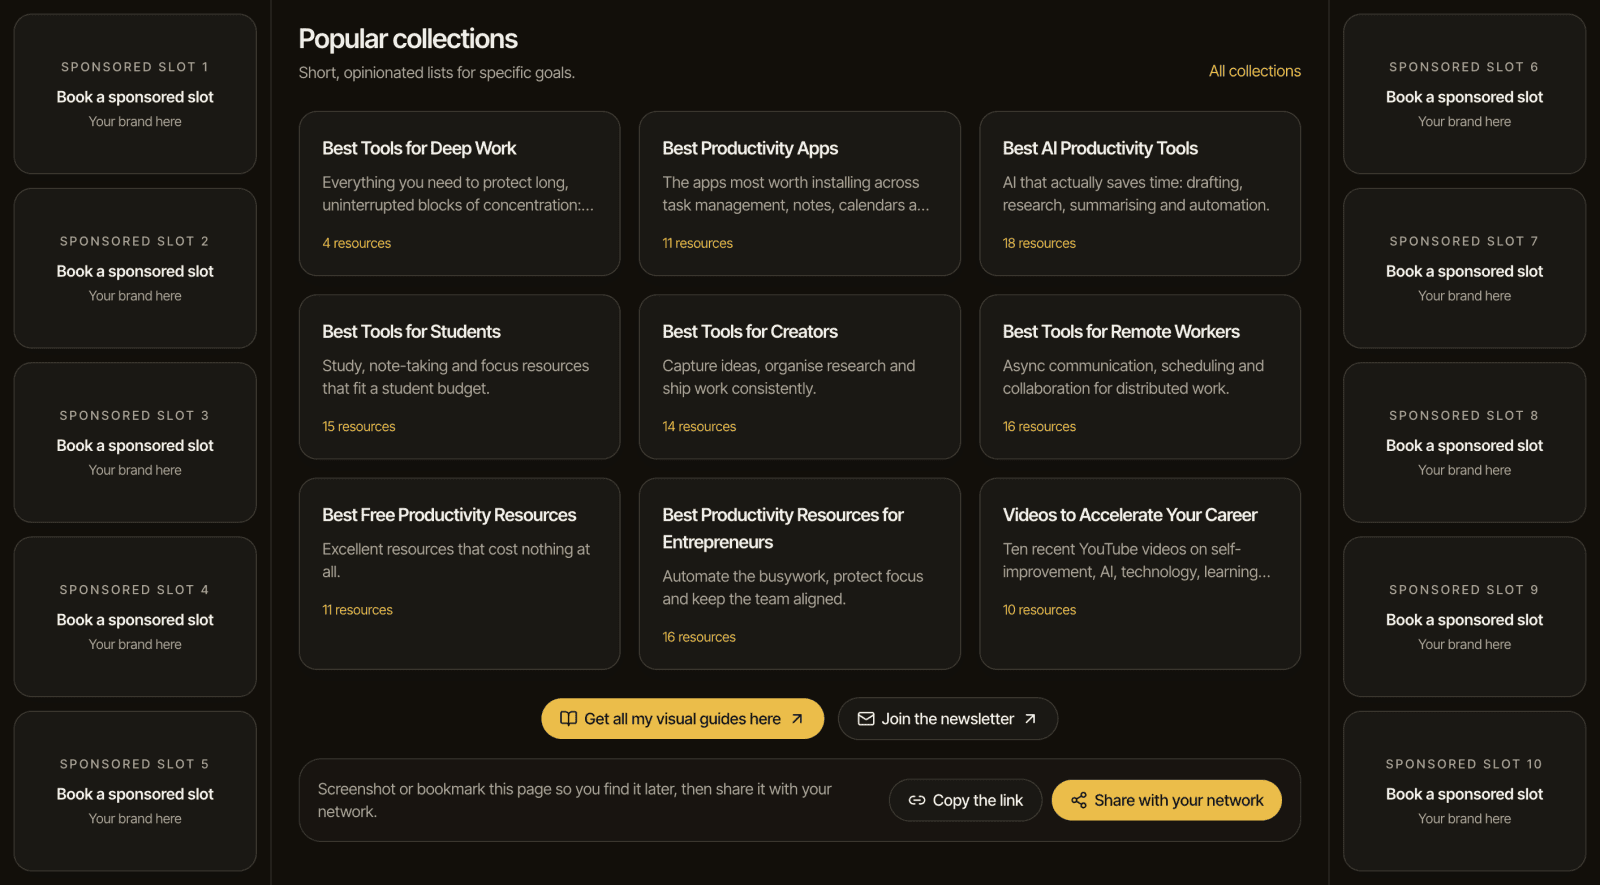Book sponsored slot 2
This screenshot has height=885, width=1600.
135,268
